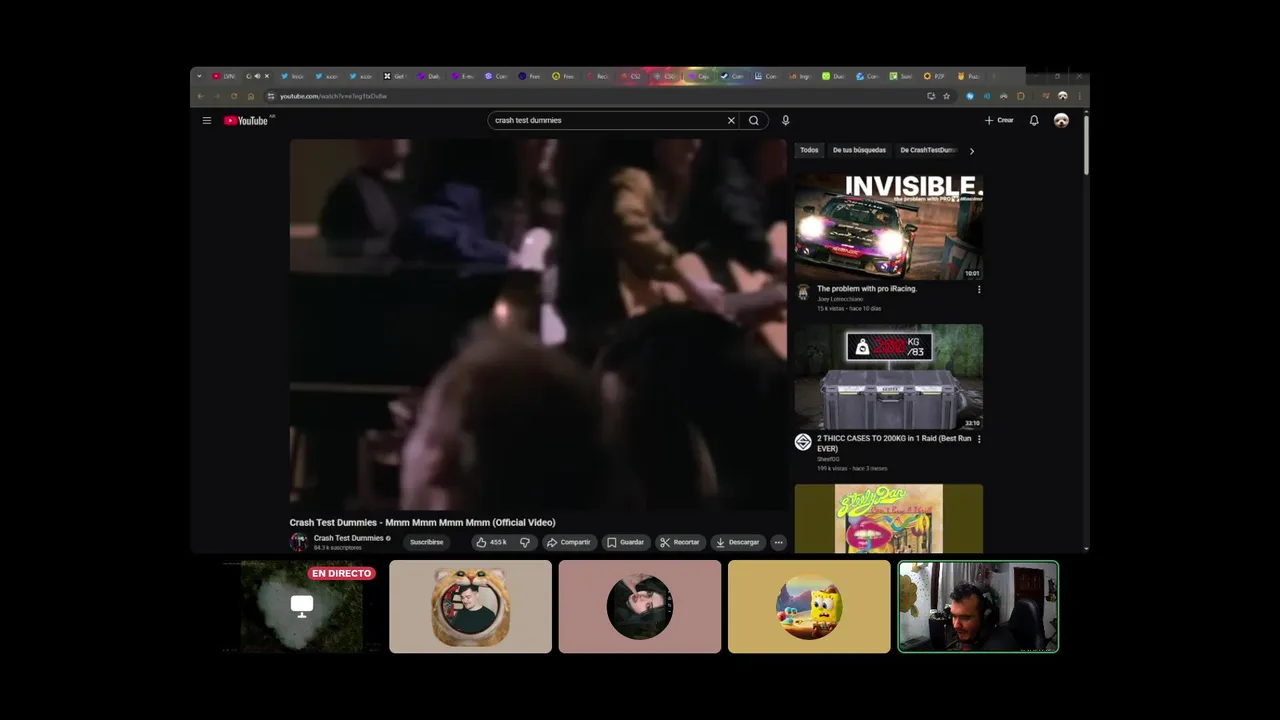
Task: Show more filter chips with the right arrow
Action: coord(971,150)
